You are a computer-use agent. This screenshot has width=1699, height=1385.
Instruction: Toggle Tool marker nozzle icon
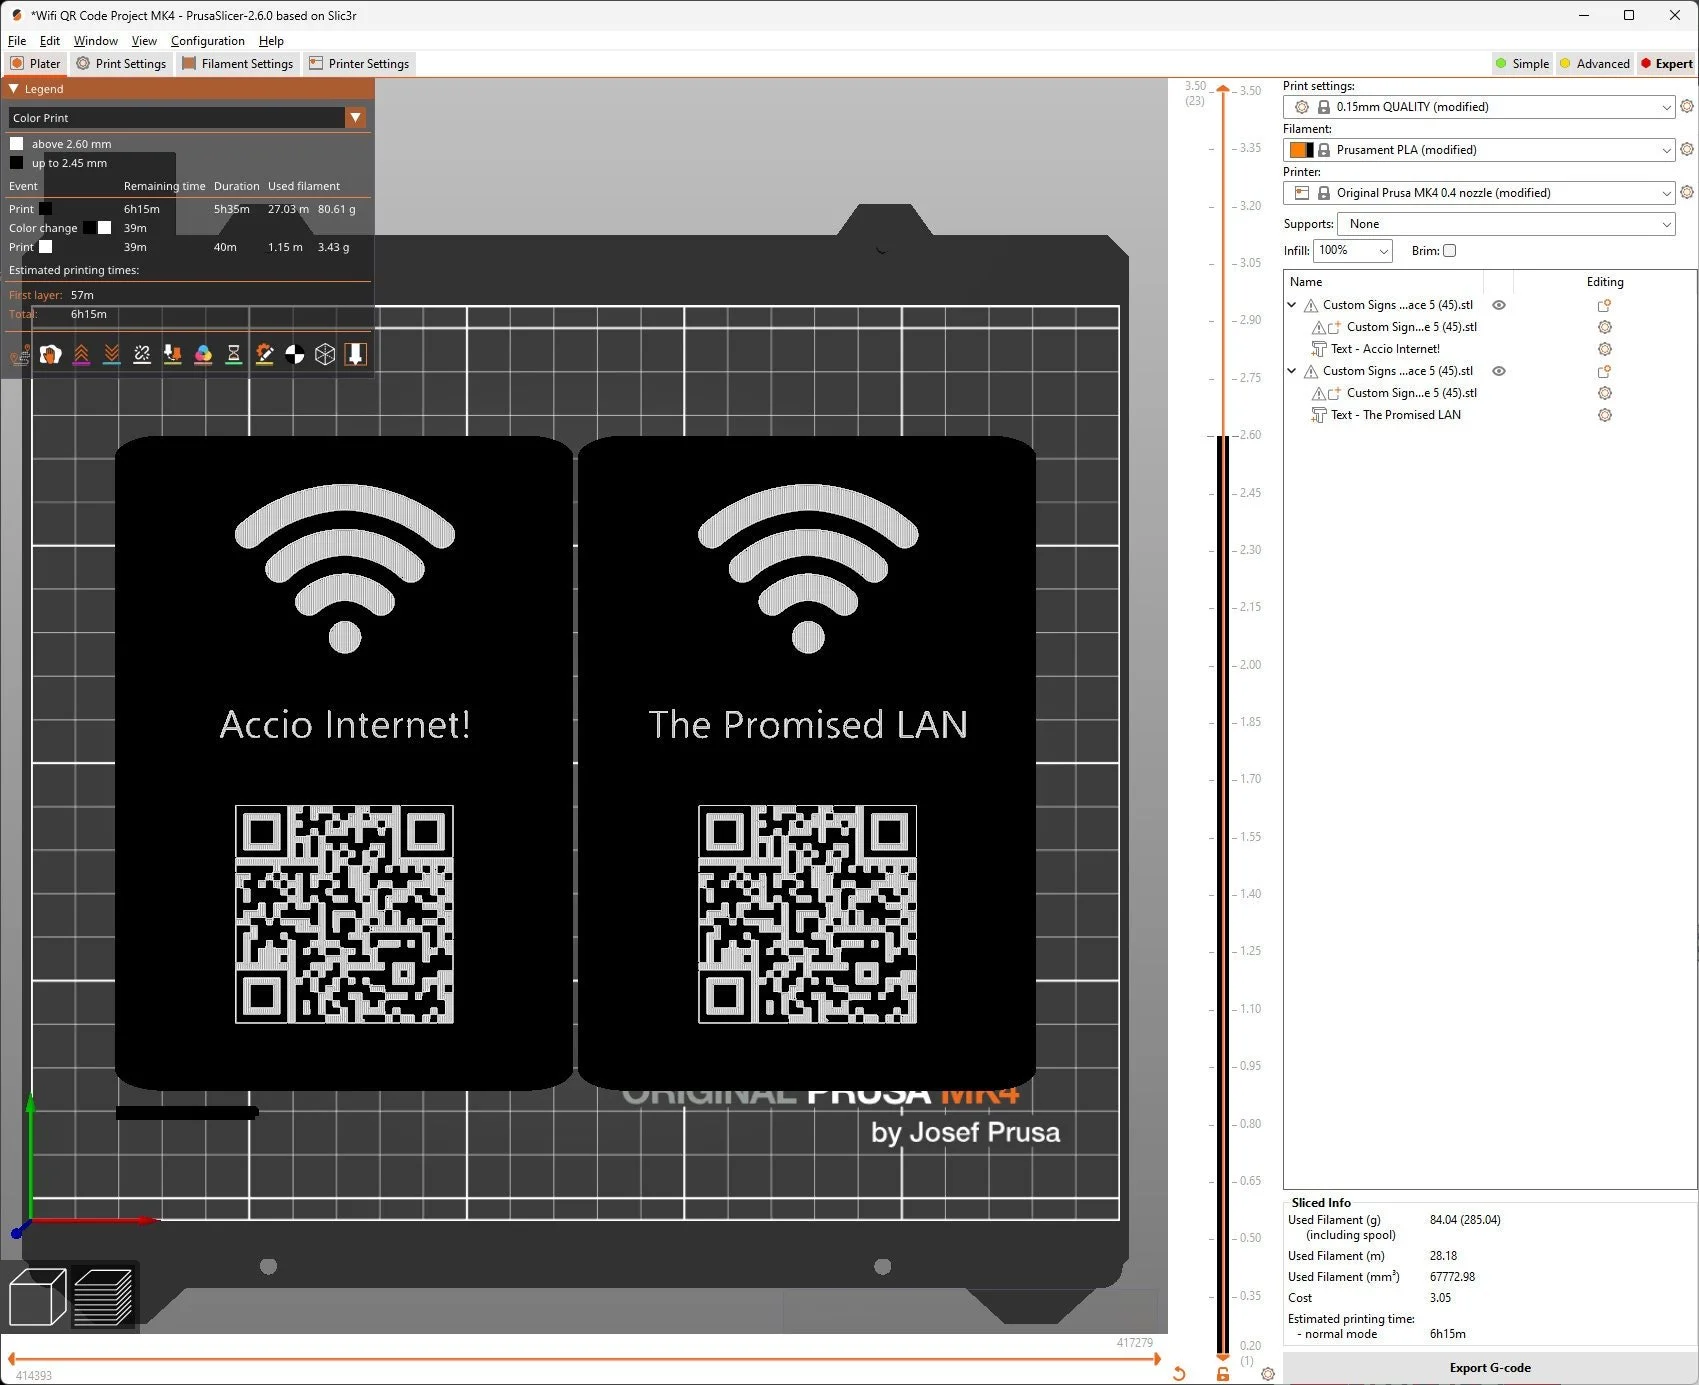[355, 354]
